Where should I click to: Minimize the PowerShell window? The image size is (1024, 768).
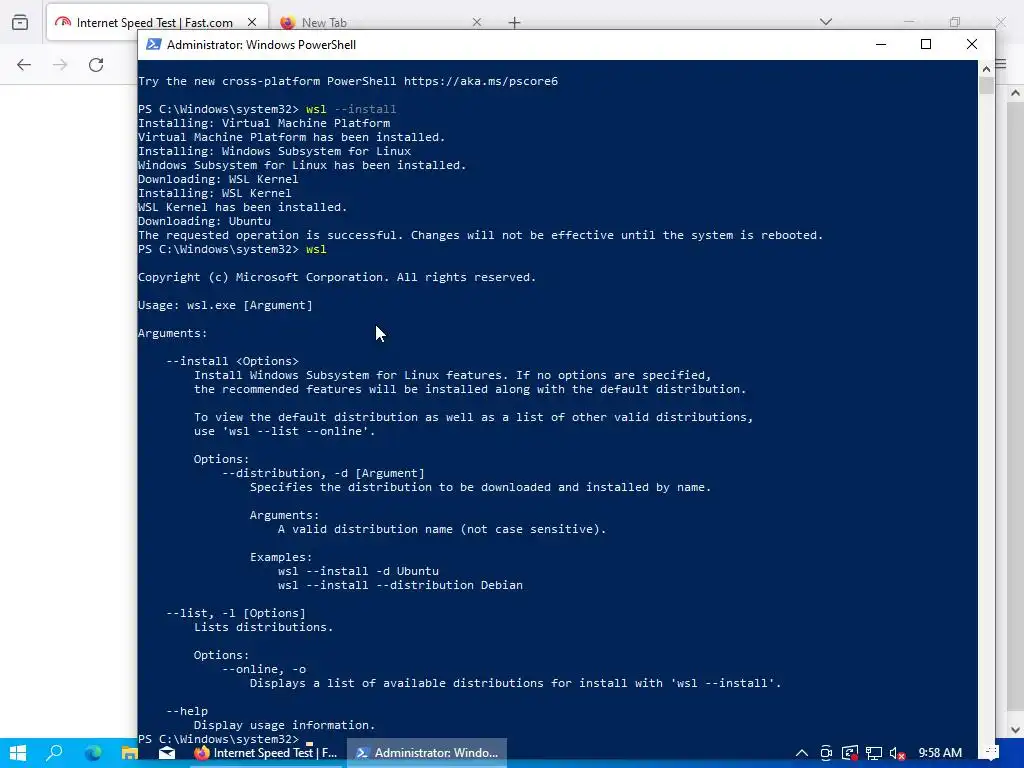[x=881, y=44]
